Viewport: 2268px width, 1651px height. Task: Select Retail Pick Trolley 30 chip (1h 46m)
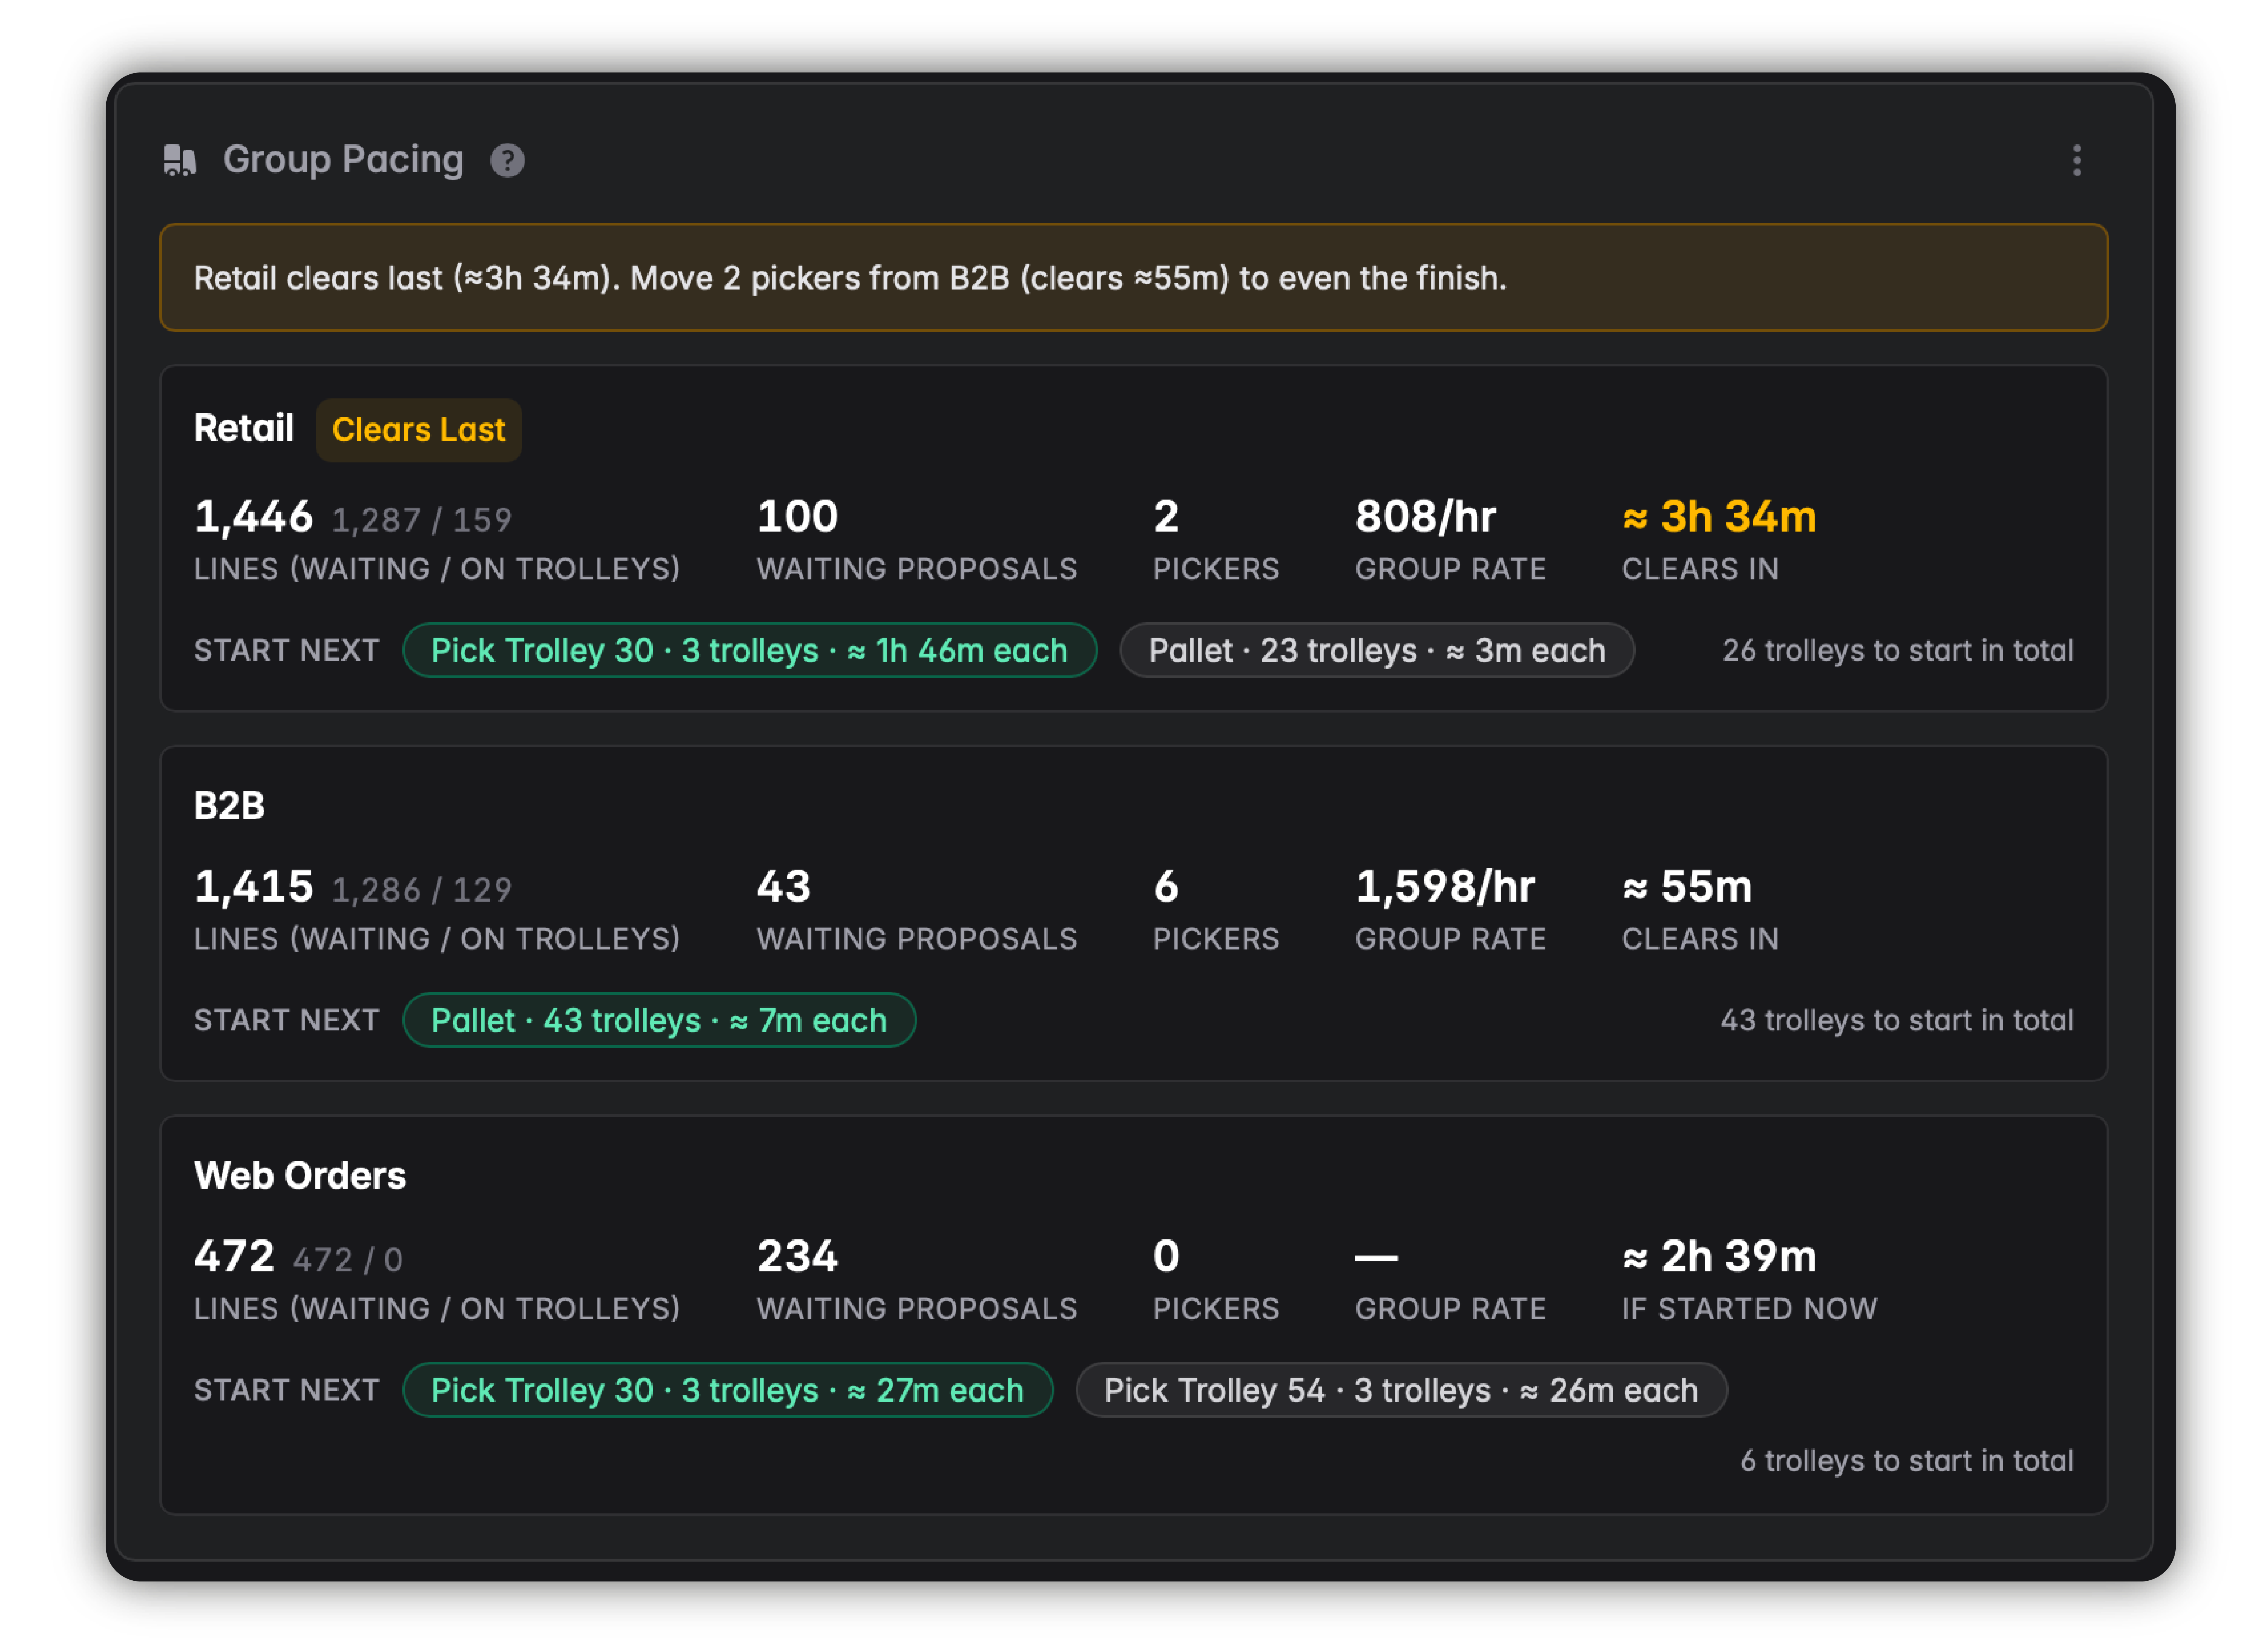coord(749,650)
